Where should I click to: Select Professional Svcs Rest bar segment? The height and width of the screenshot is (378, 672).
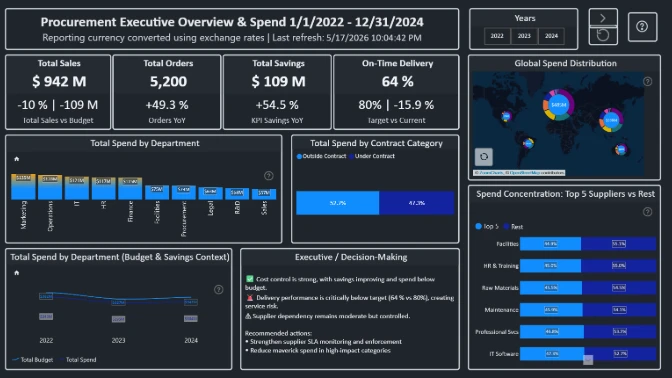pos(620,332)
